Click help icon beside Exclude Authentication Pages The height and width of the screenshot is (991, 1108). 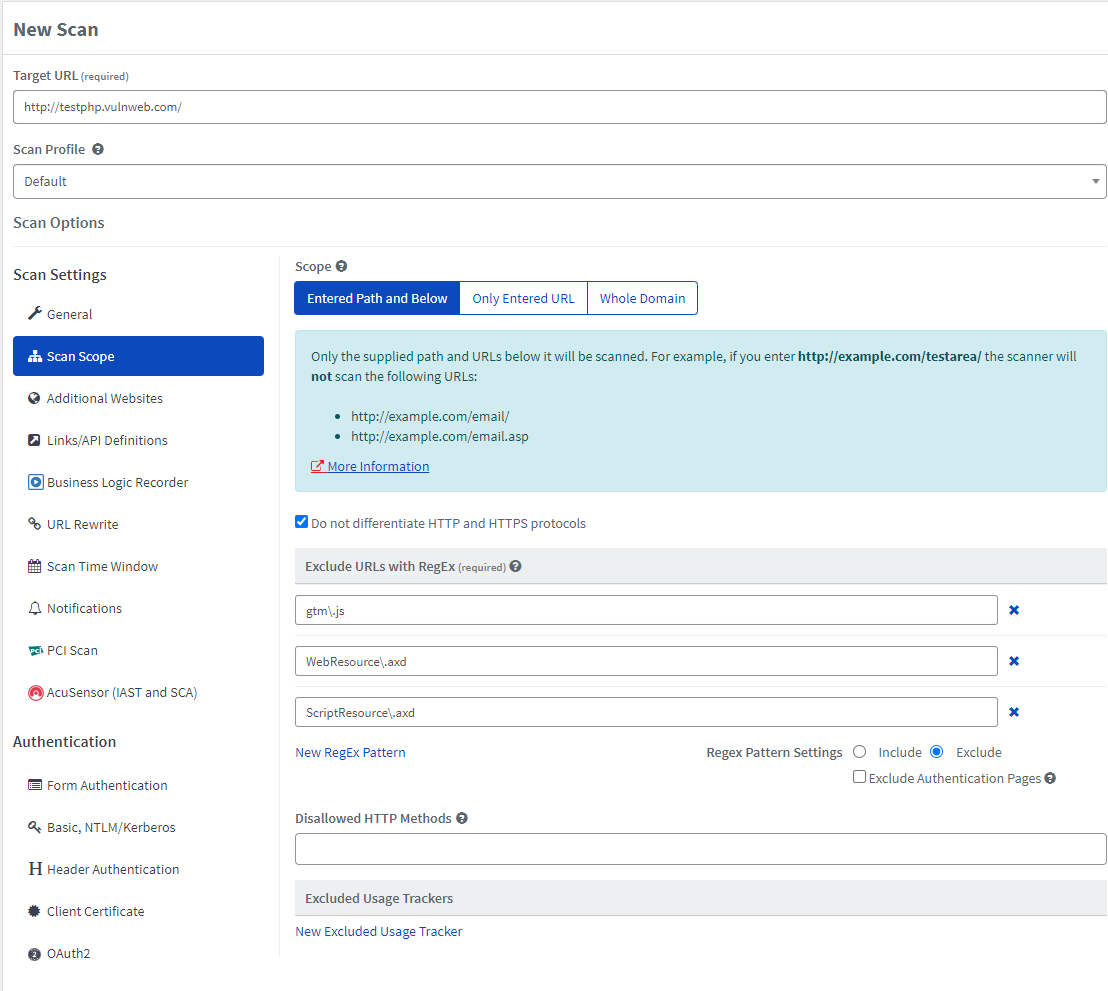point(1050,778)
